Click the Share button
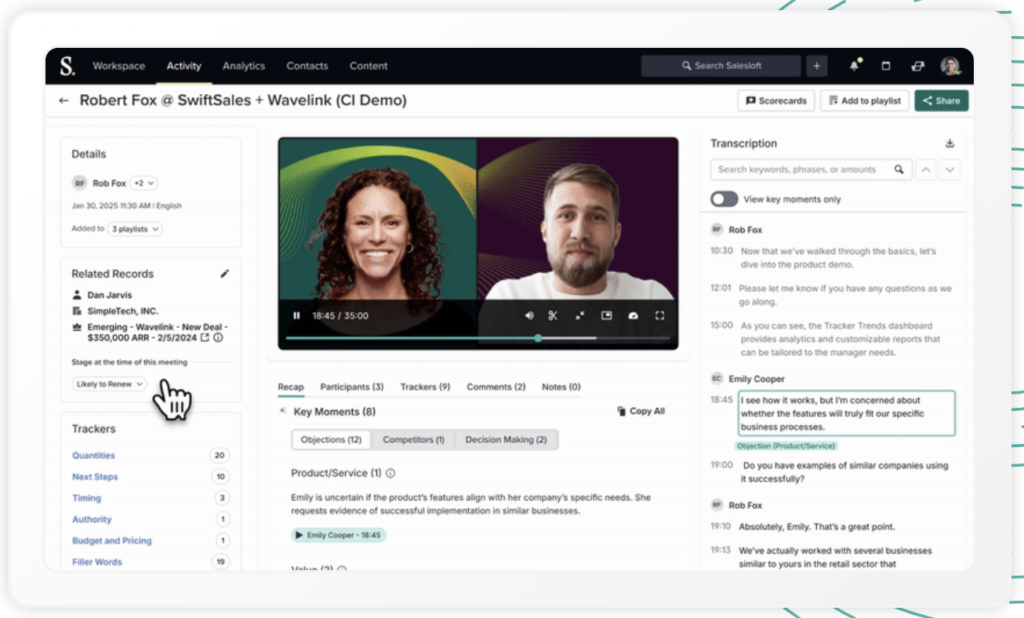 point(941,101)
